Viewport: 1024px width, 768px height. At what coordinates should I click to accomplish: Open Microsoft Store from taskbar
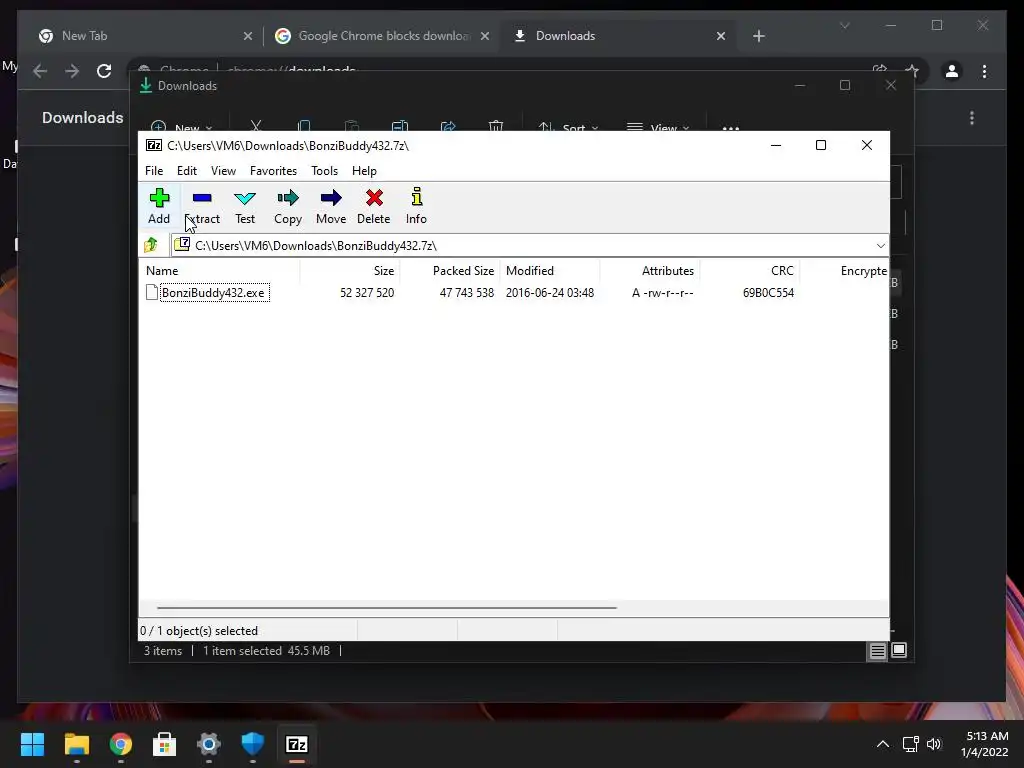(165, 744)
